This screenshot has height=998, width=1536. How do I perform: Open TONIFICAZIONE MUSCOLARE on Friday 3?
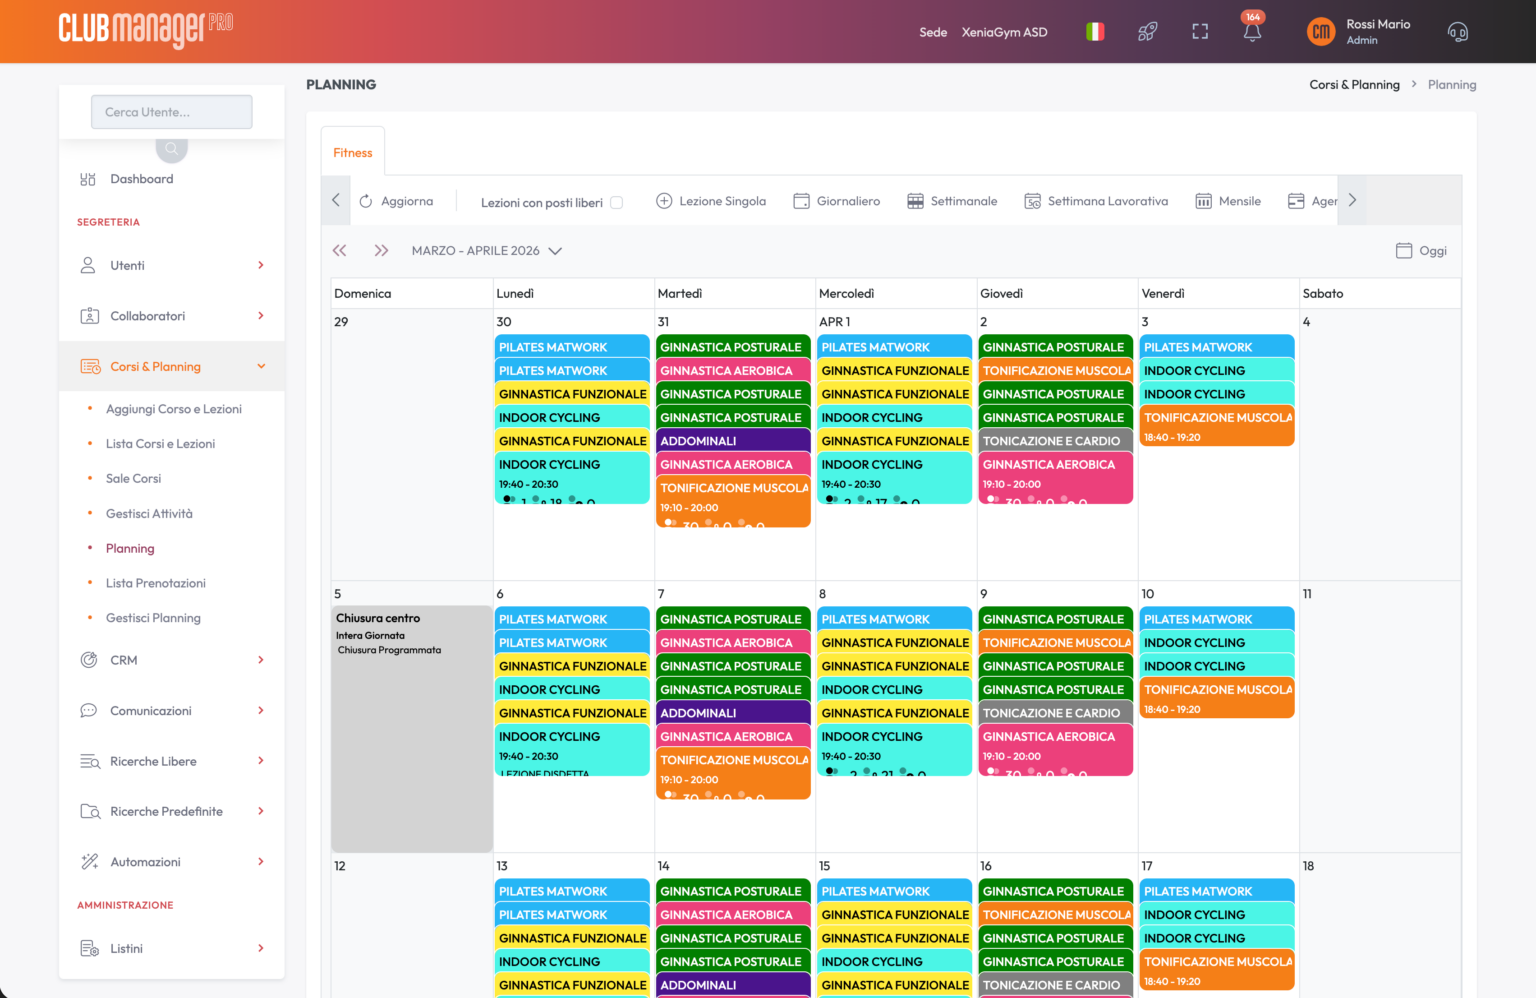[x=1217, y=426]
